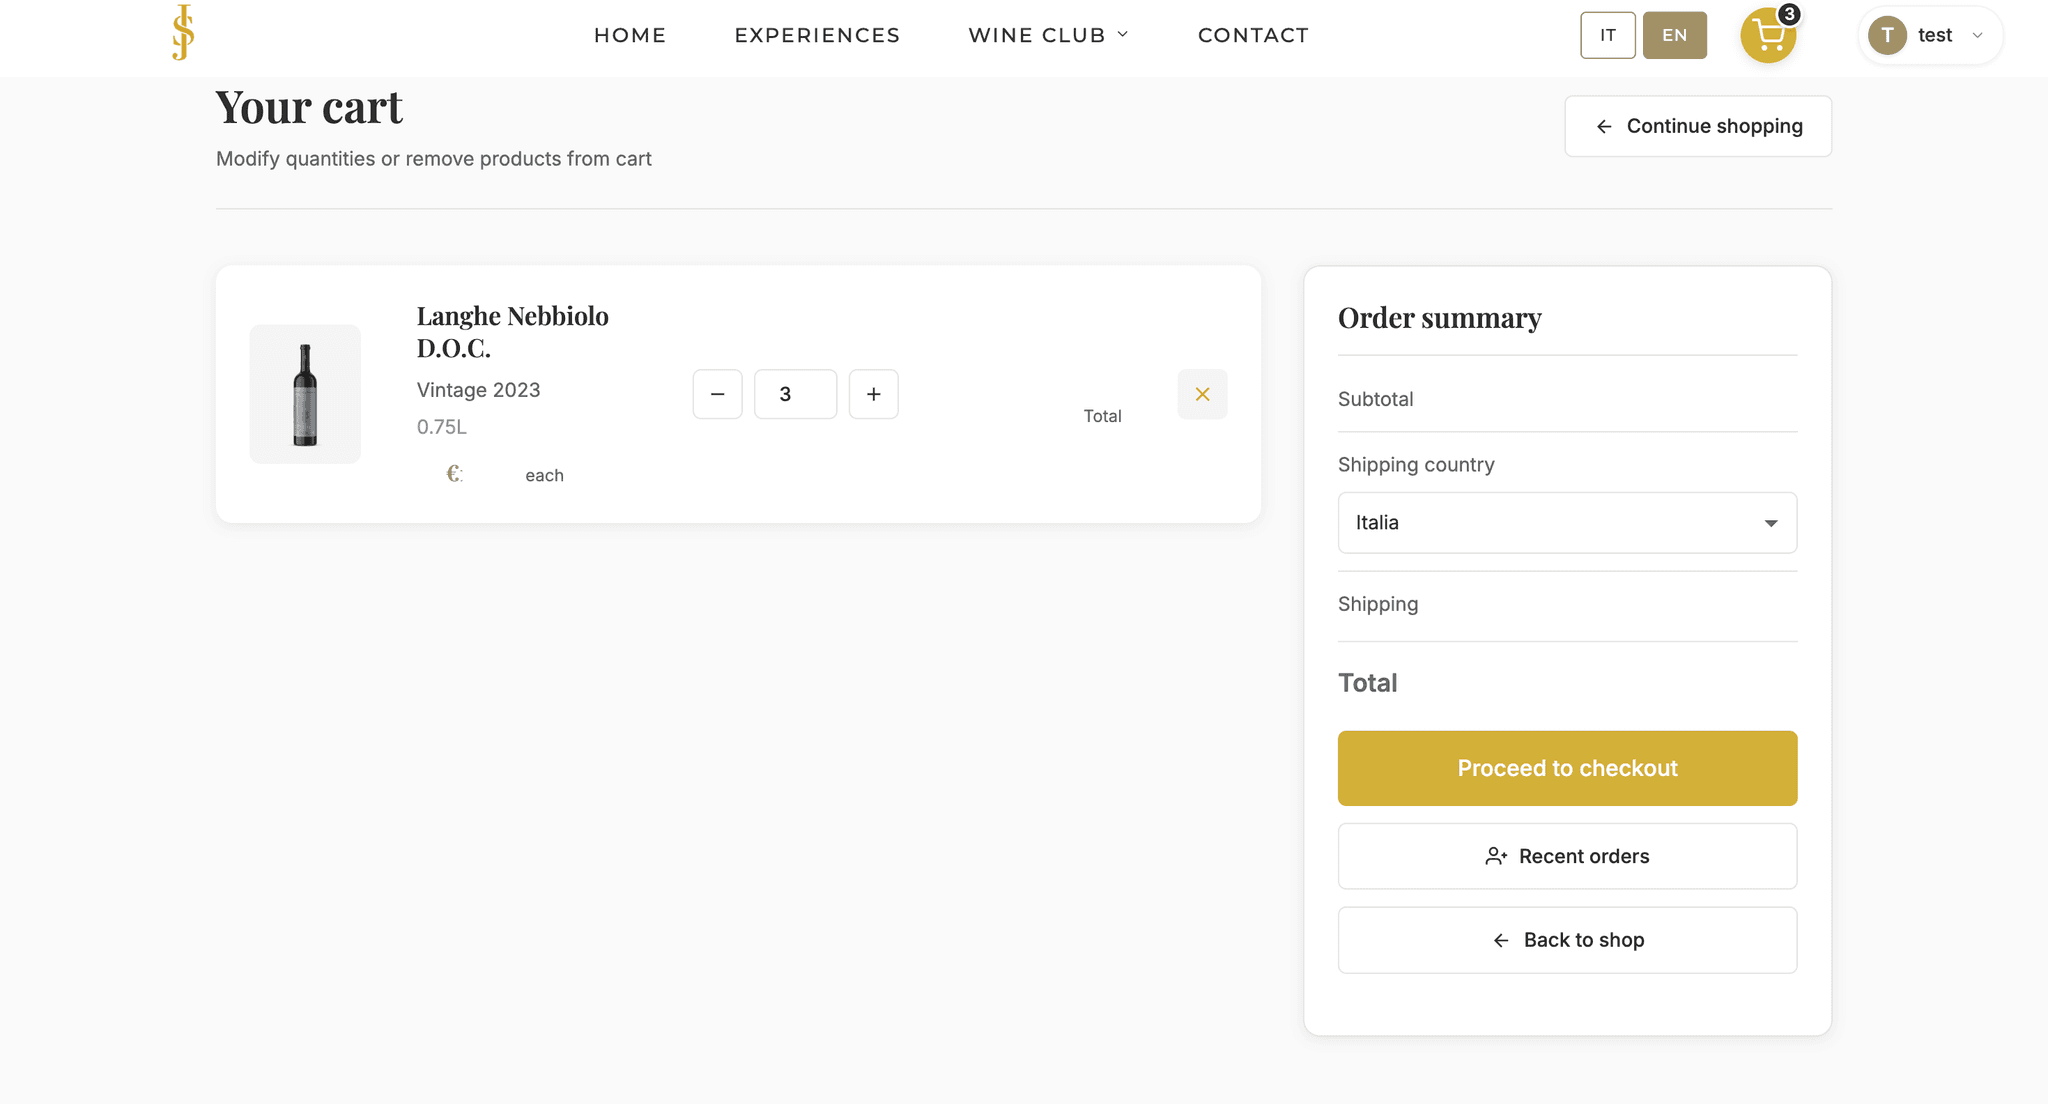Select EN language toggle
Viewport: 2048px width, 1104px height.
pos(1674,35)
